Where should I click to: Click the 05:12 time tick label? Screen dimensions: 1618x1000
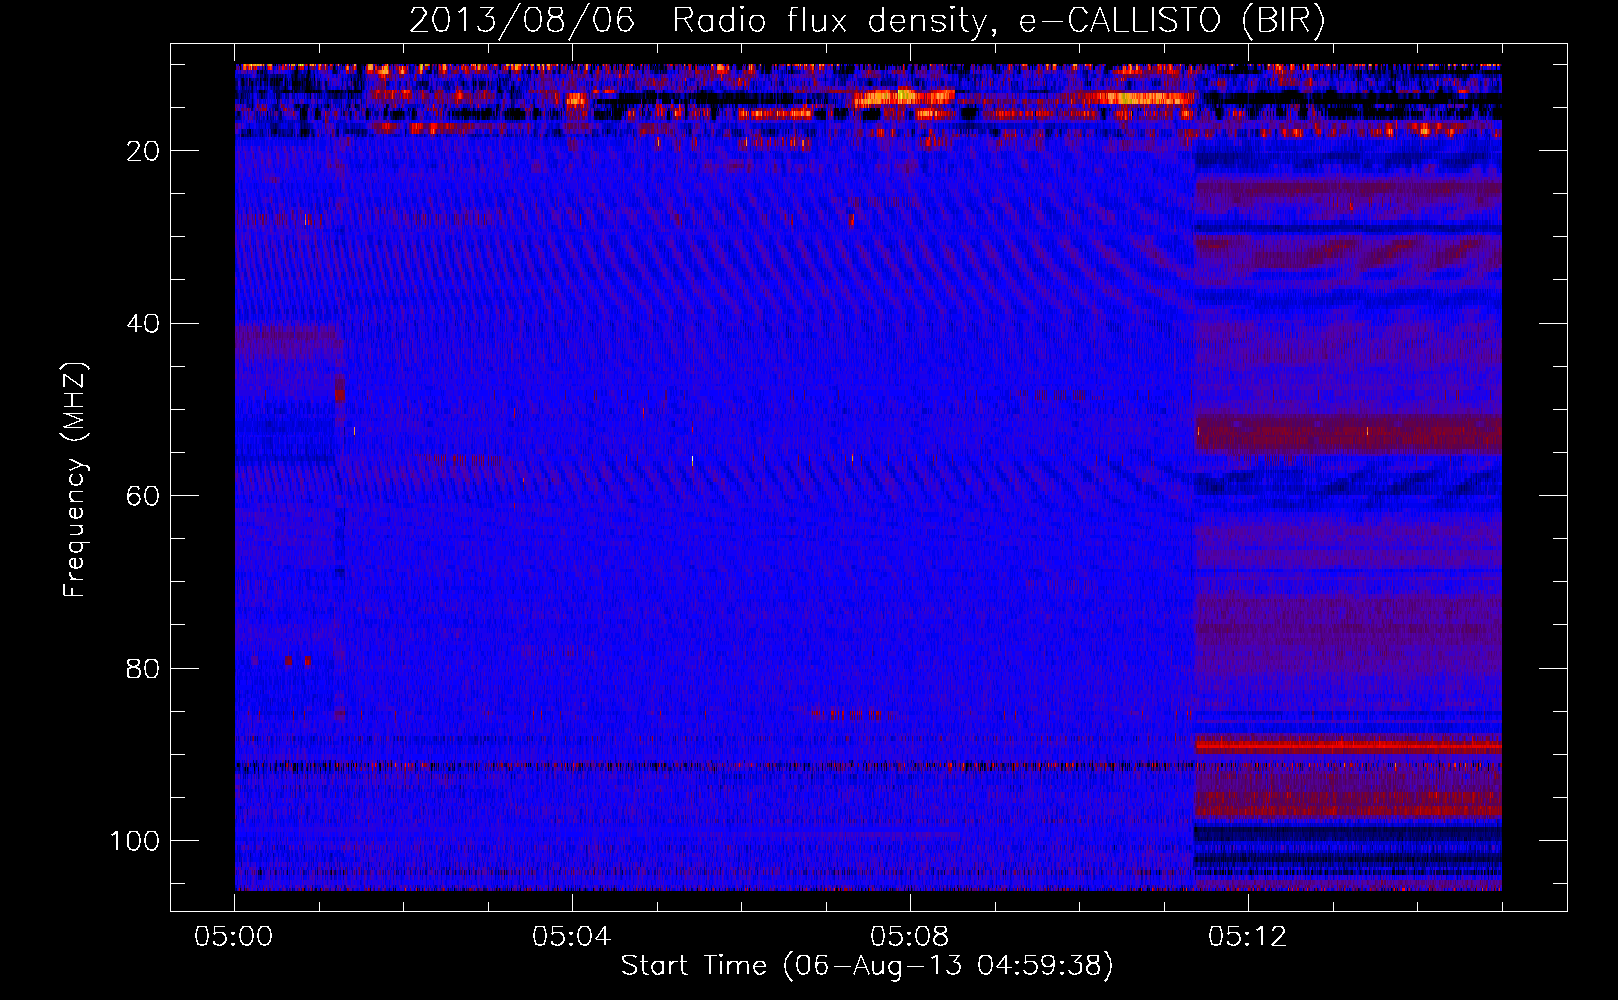(x=1247, y=937)
